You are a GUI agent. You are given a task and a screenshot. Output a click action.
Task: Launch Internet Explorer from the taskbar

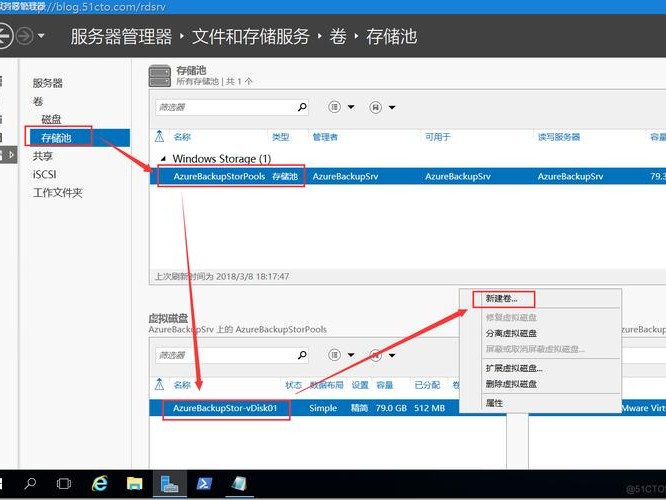click(99, 483)
